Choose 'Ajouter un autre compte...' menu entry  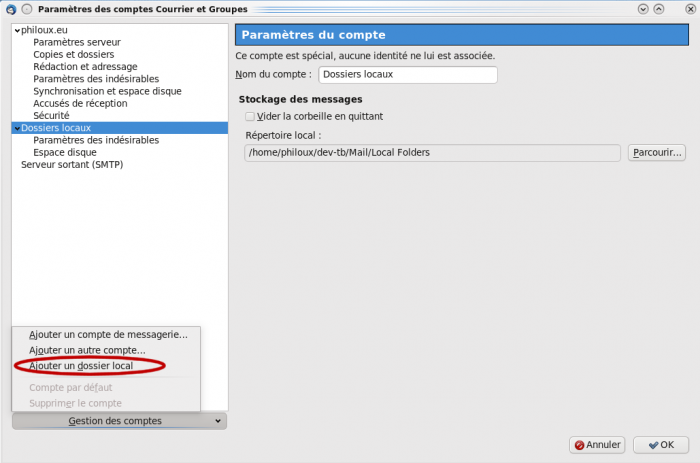pos(87,350)
